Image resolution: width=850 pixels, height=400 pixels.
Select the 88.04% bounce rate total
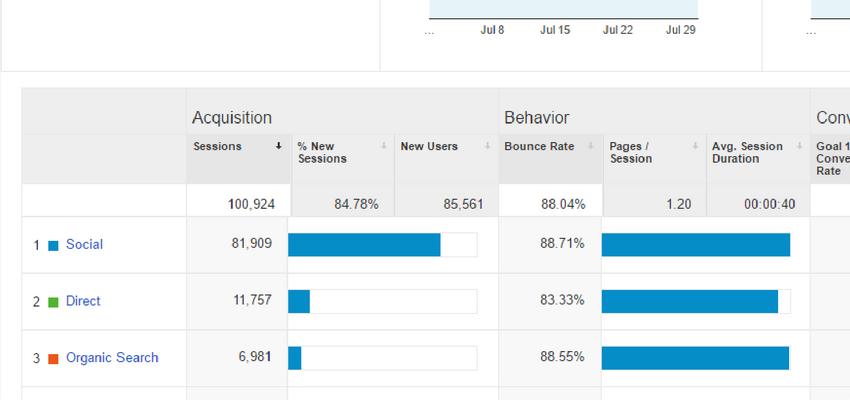563,204
